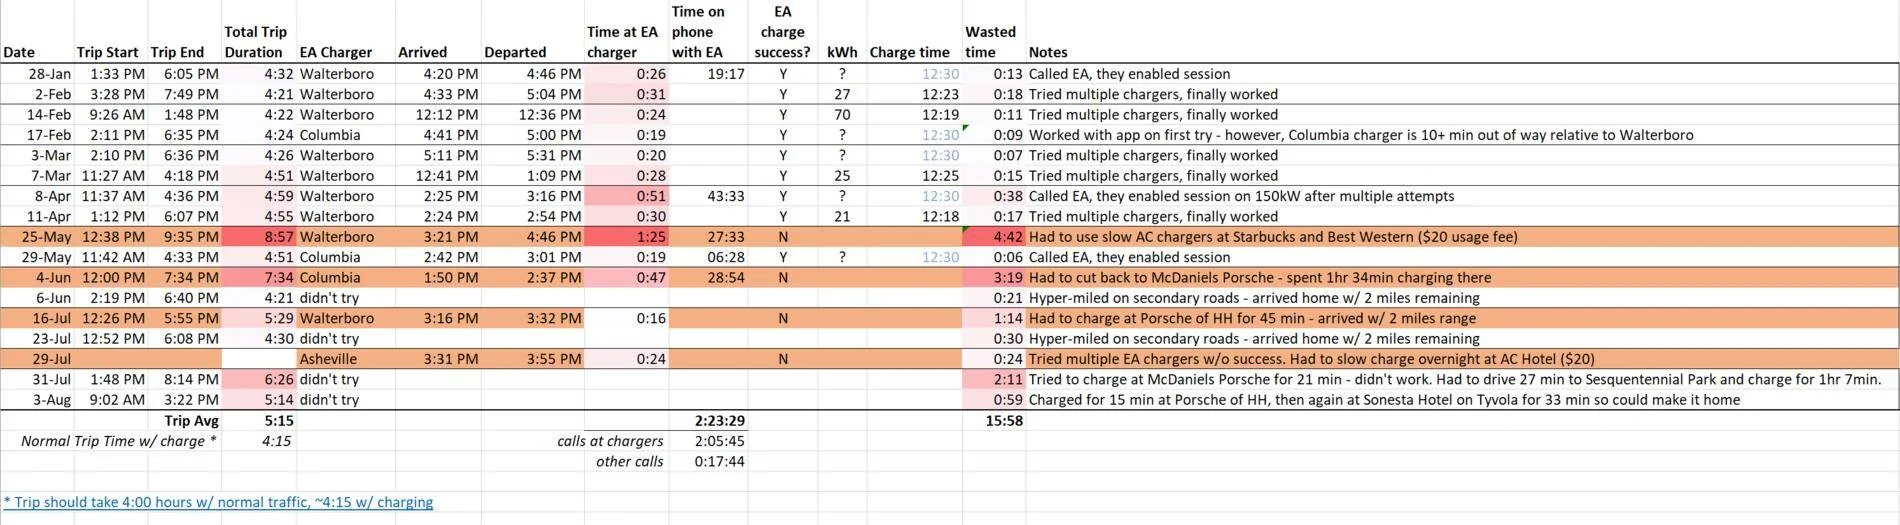Click the 'Asheville' EA Charger cell
Screen dimensions: 1900x525
(x=345, y=359)
